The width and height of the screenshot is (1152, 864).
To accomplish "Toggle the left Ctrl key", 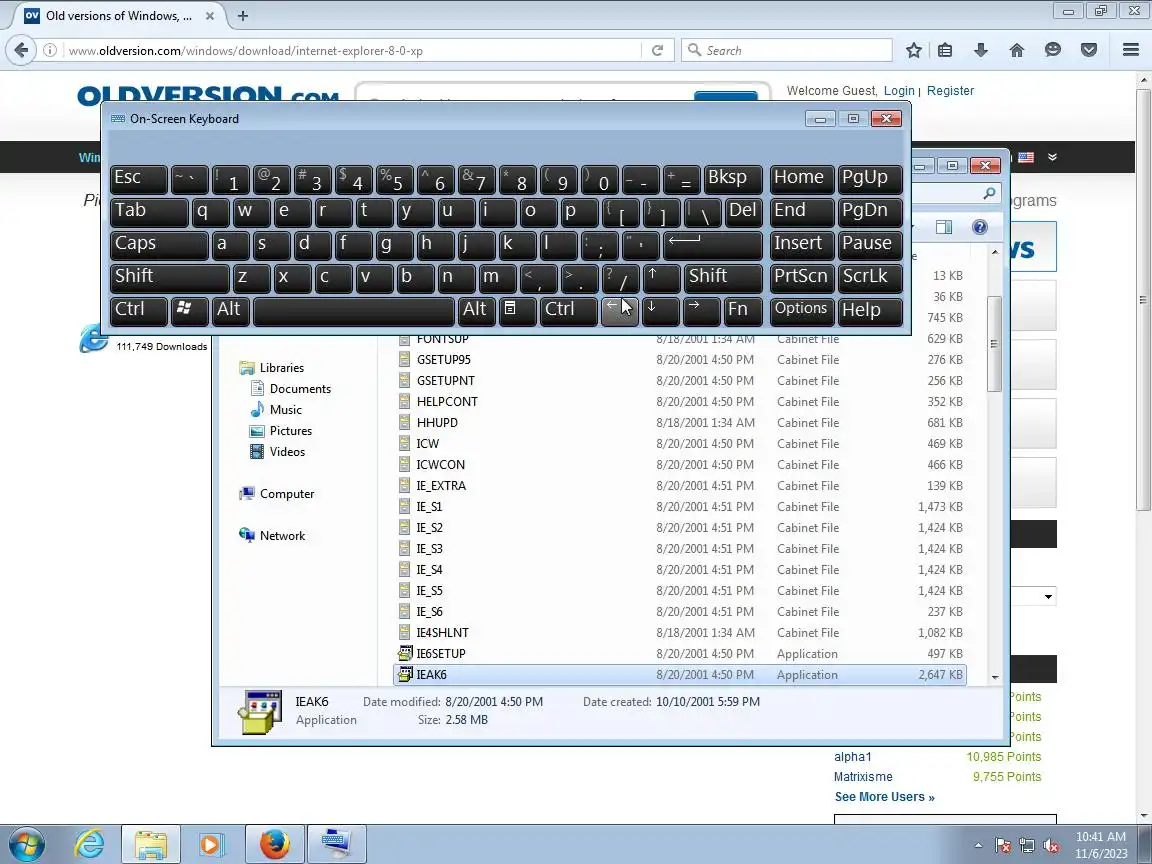I will tap(139, 311).
